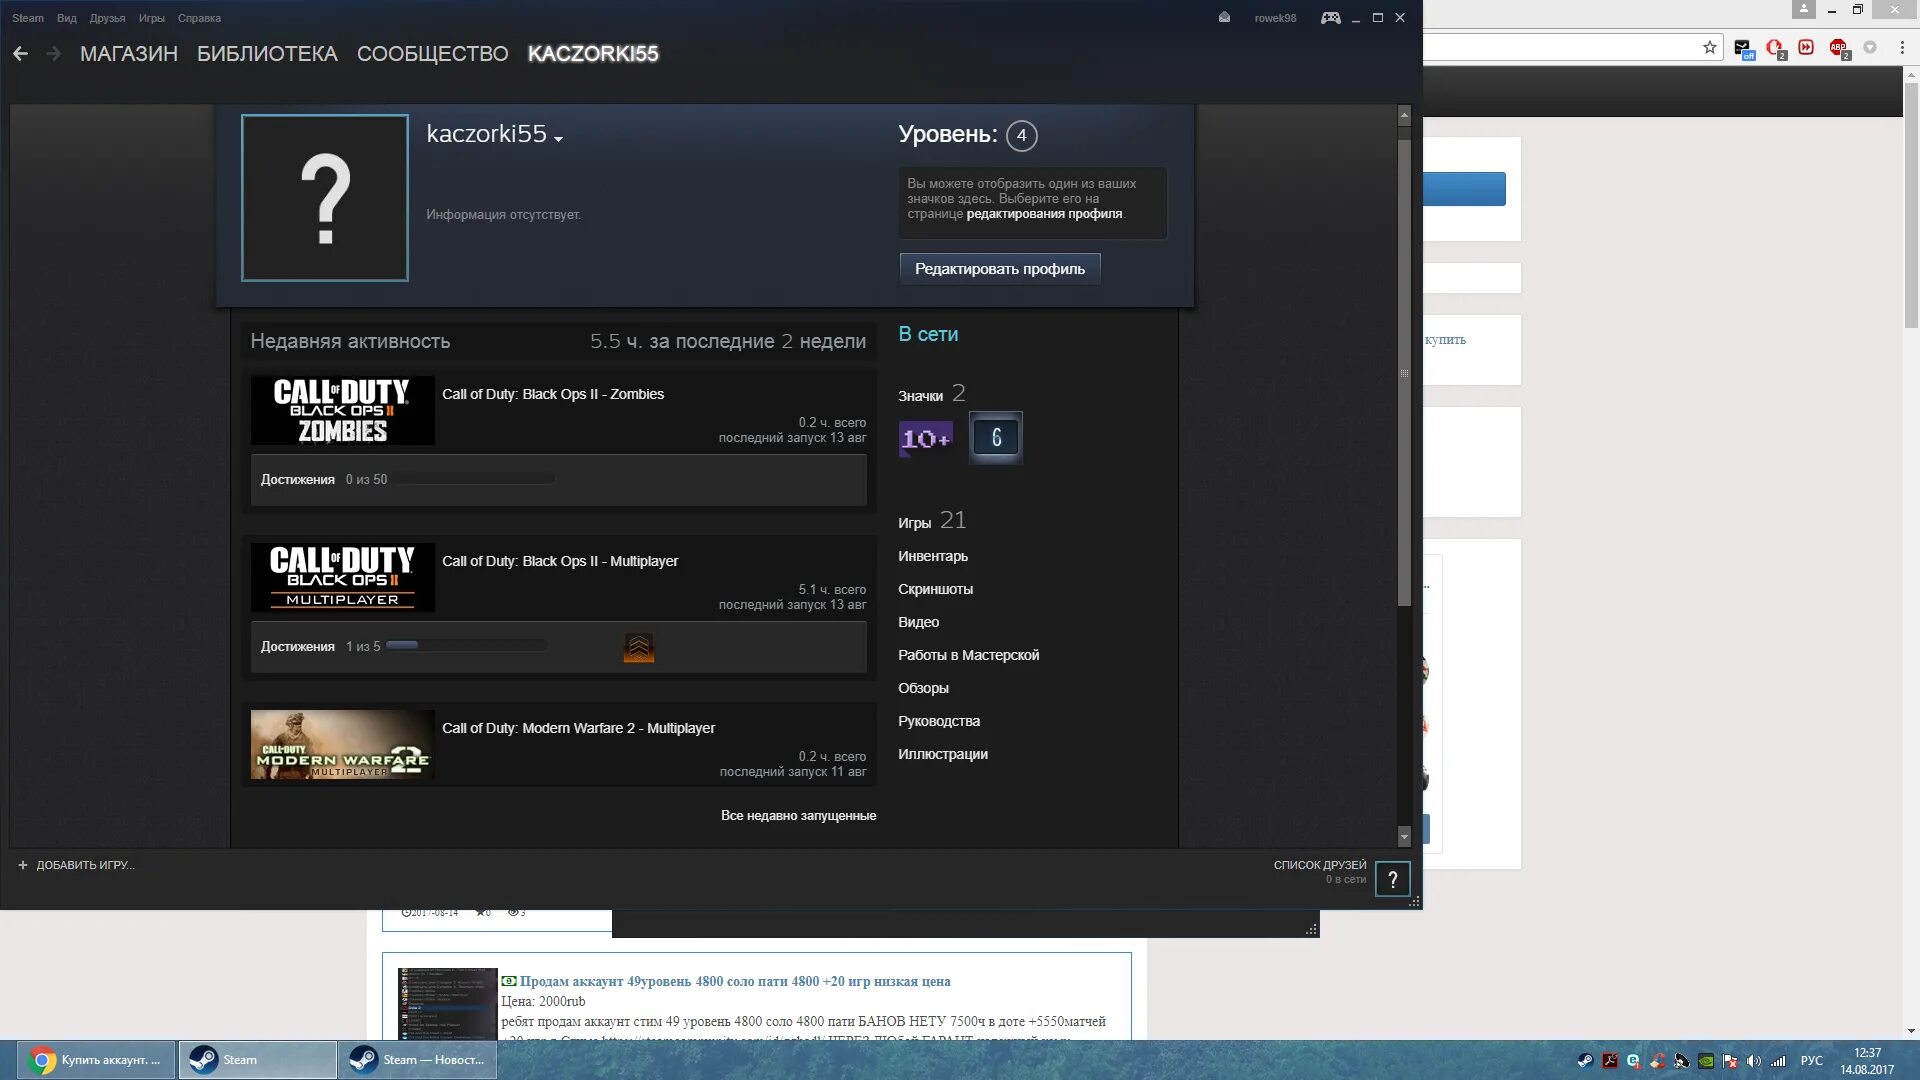The image size is (1920, 1080).
Task: Click ДОБАВИТЬ ИГРУ button
Action: 76,865
